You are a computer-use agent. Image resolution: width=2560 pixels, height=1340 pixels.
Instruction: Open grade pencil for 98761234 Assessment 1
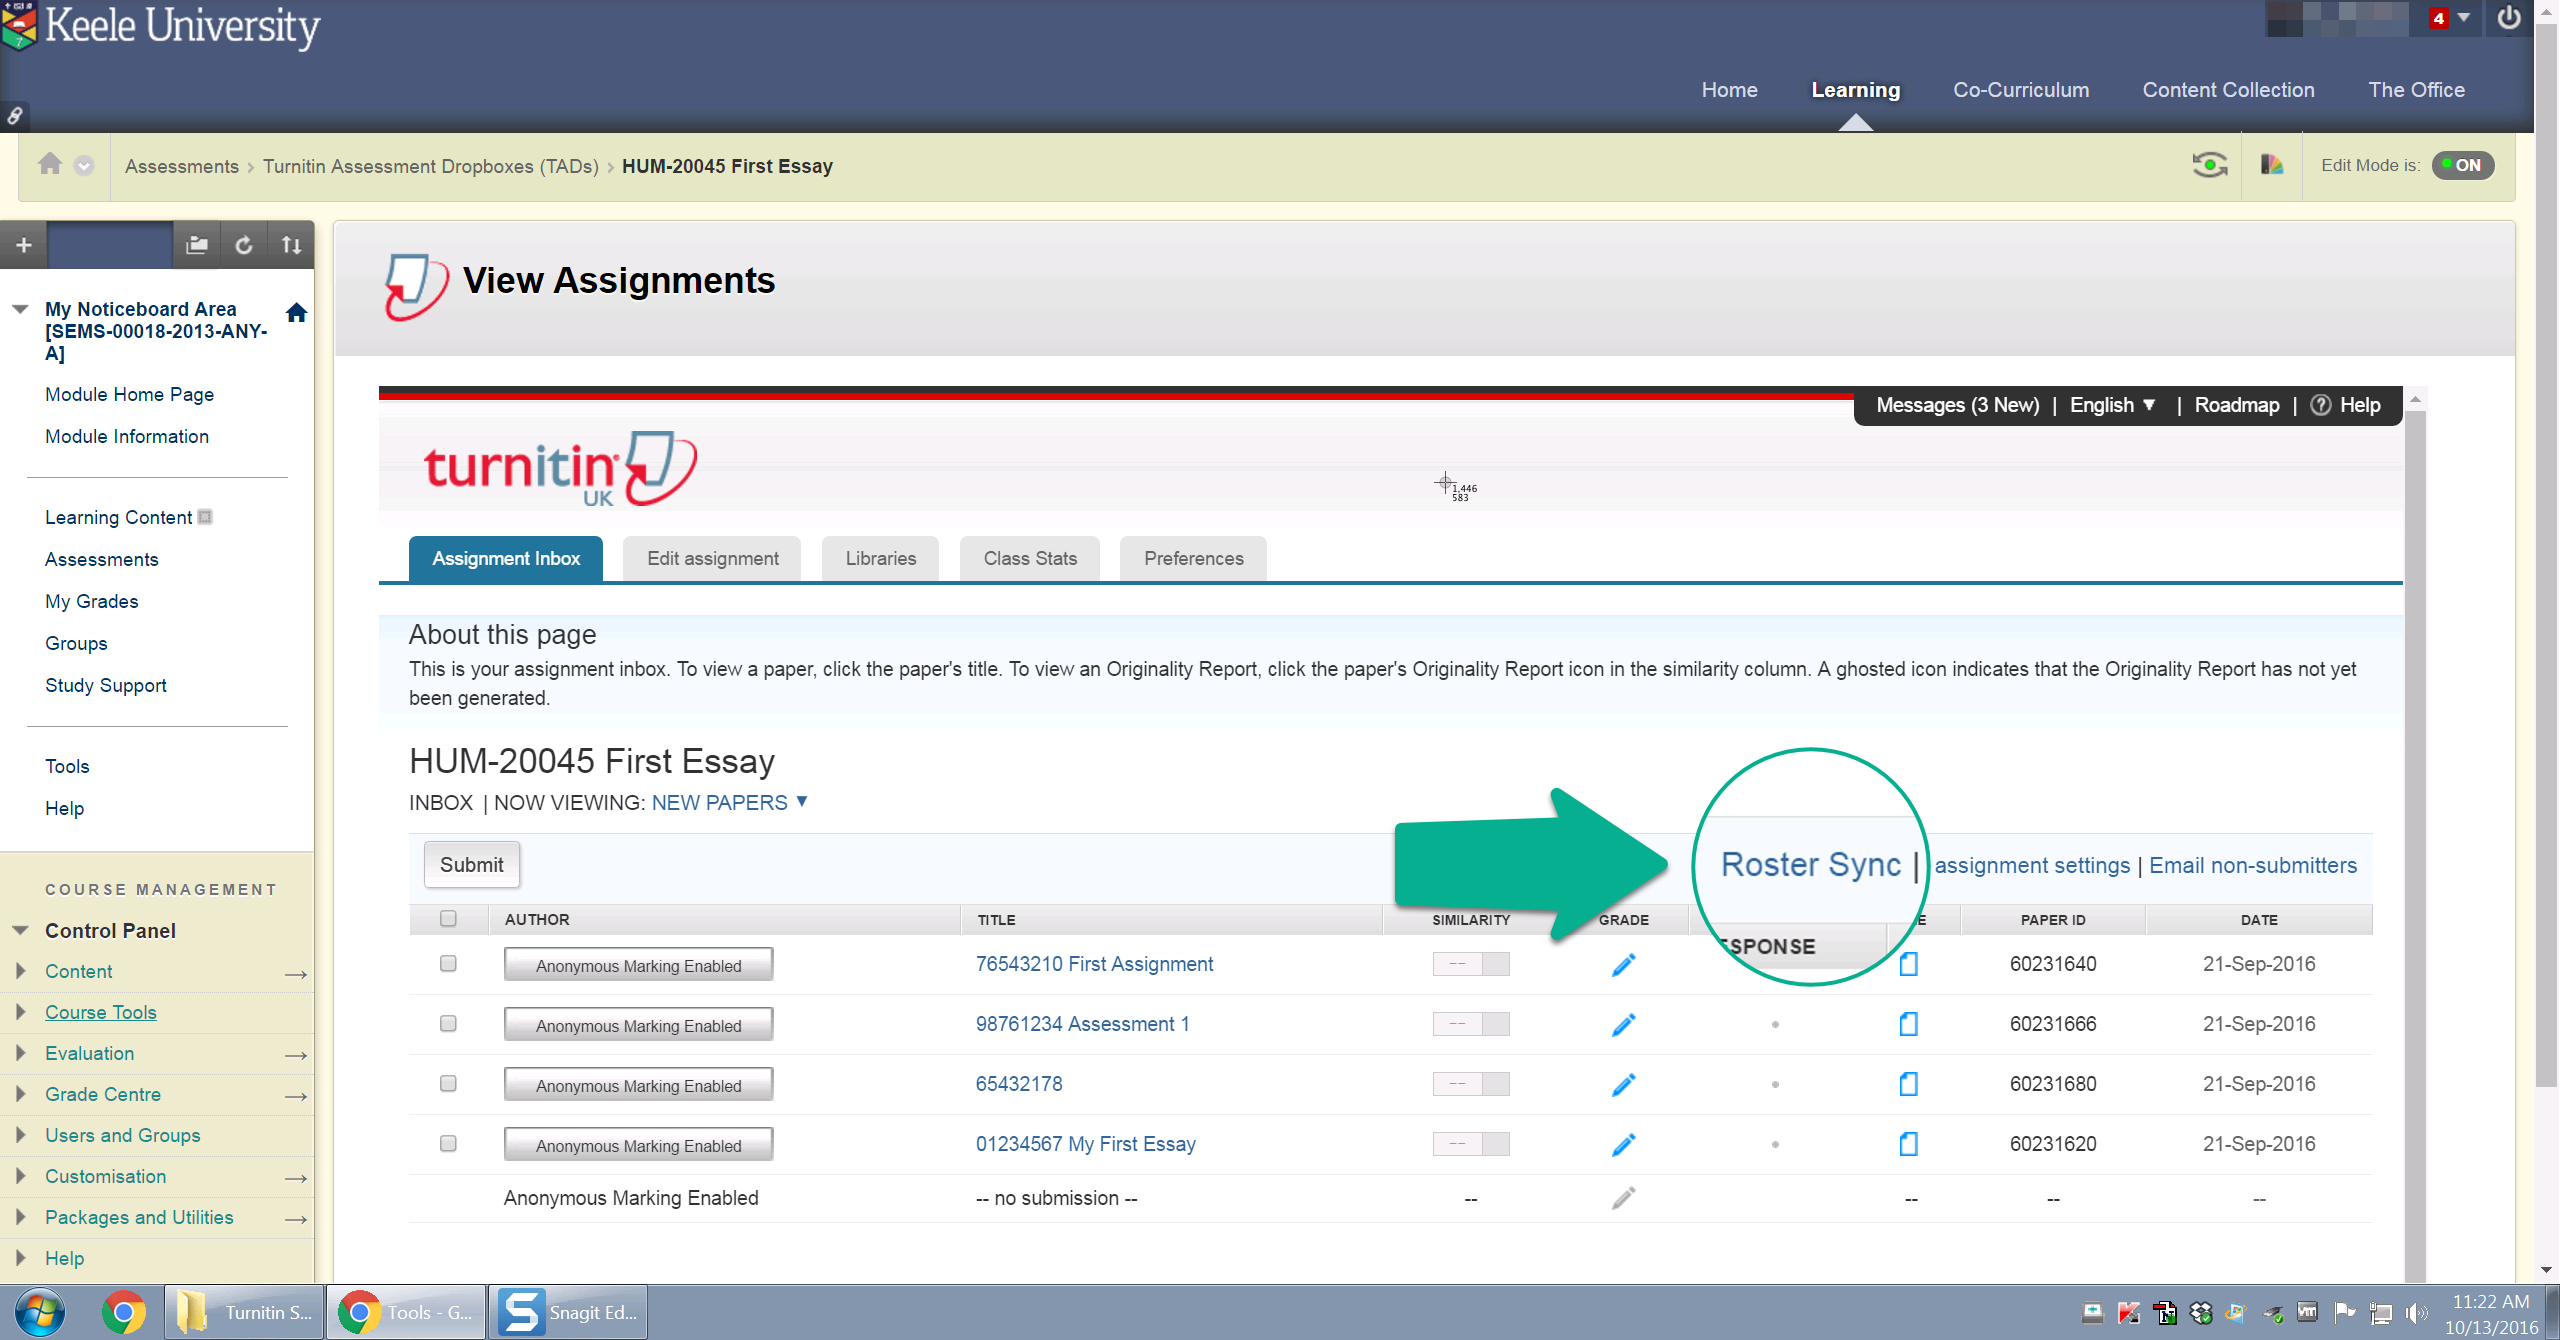1623,1025
